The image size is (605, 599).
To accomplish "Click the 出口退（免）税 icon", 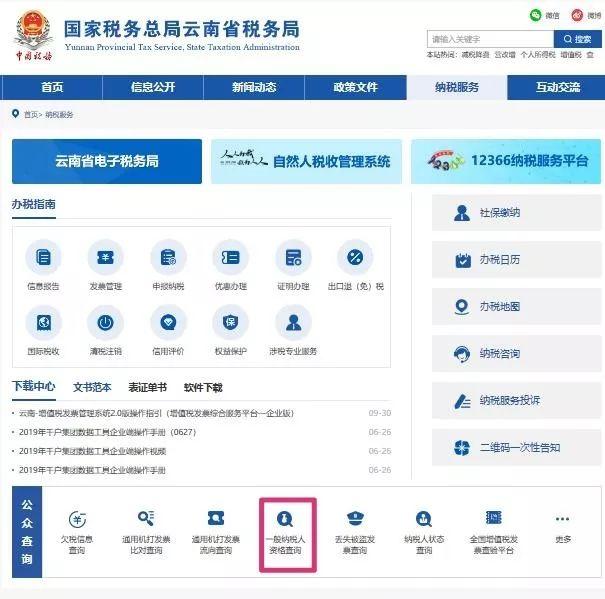I will [355, 257].
